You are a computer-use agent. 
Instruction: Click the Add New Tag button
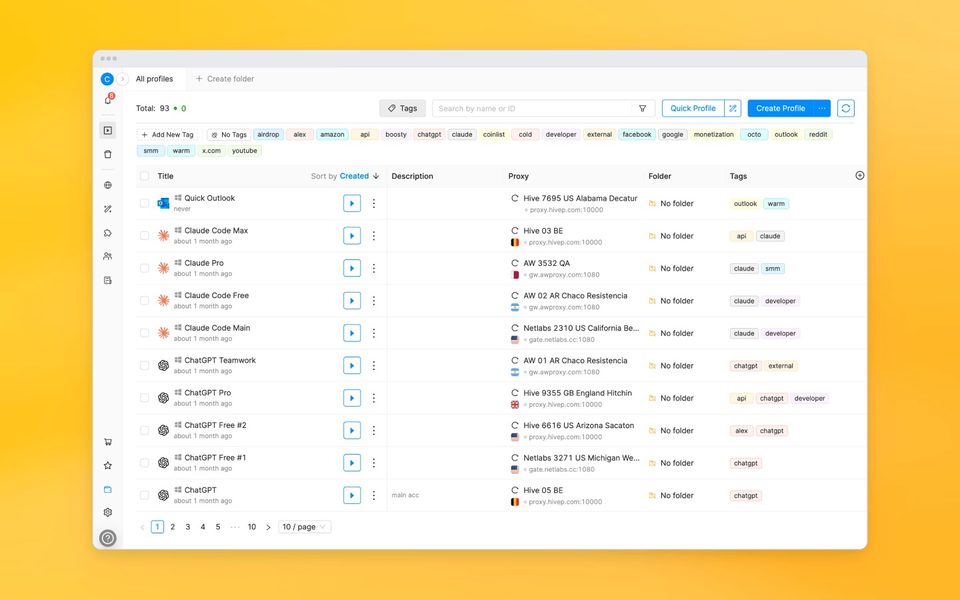click(x=167, y=135)
